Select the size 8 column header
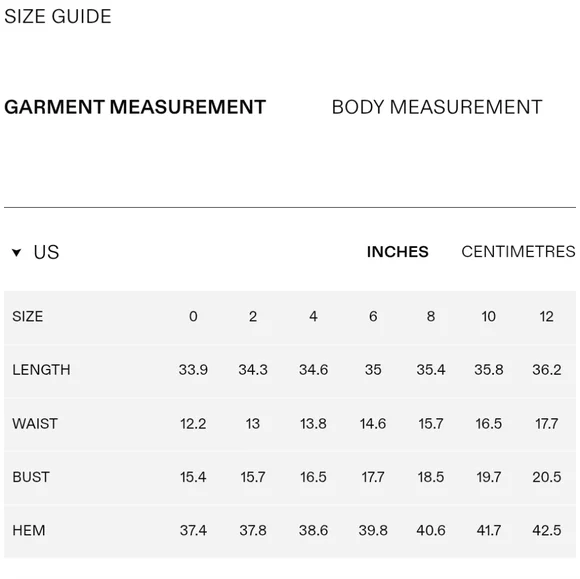This screenshot has width=580, height=579. 431,317
